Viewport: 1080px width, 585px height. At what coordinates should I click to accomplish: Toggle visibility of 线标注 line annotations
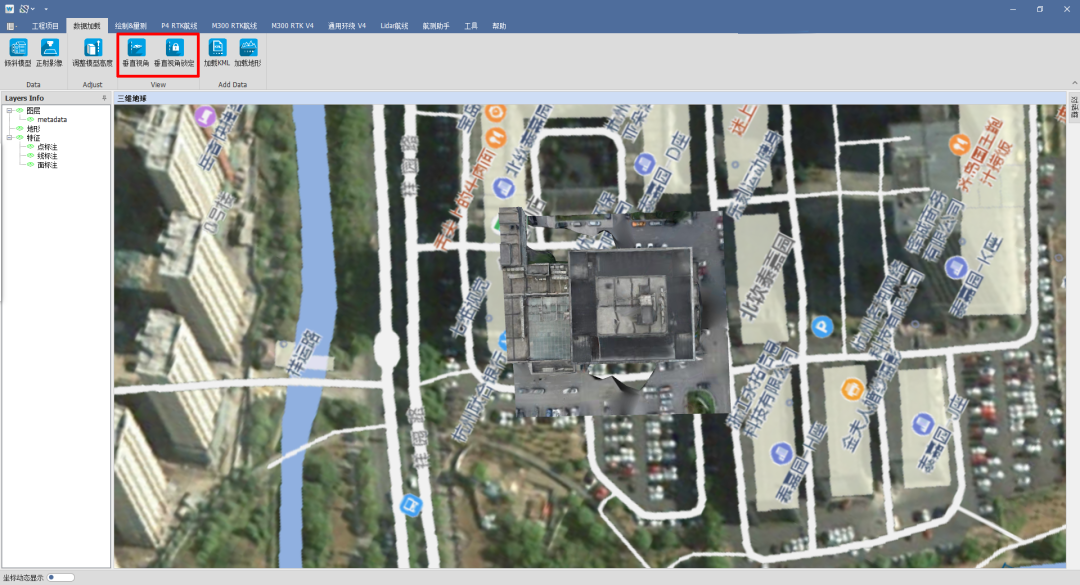(x=30, y=156)
